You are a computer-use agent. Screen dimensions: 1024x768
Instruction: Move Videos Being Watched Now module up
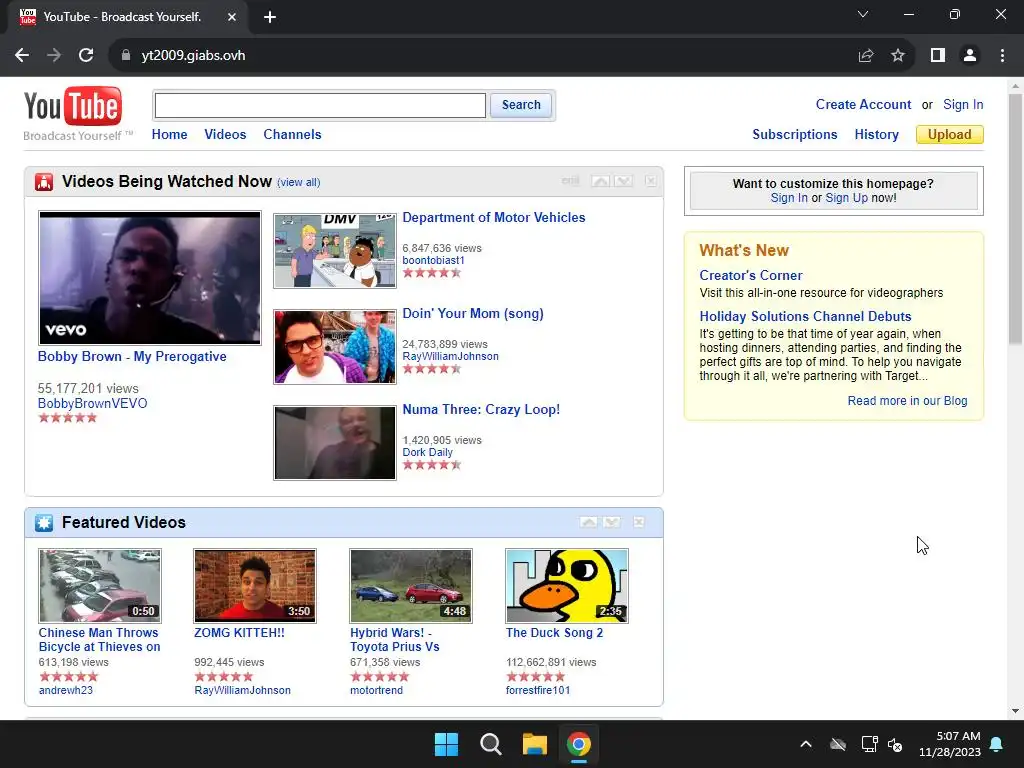coord(600,181)
